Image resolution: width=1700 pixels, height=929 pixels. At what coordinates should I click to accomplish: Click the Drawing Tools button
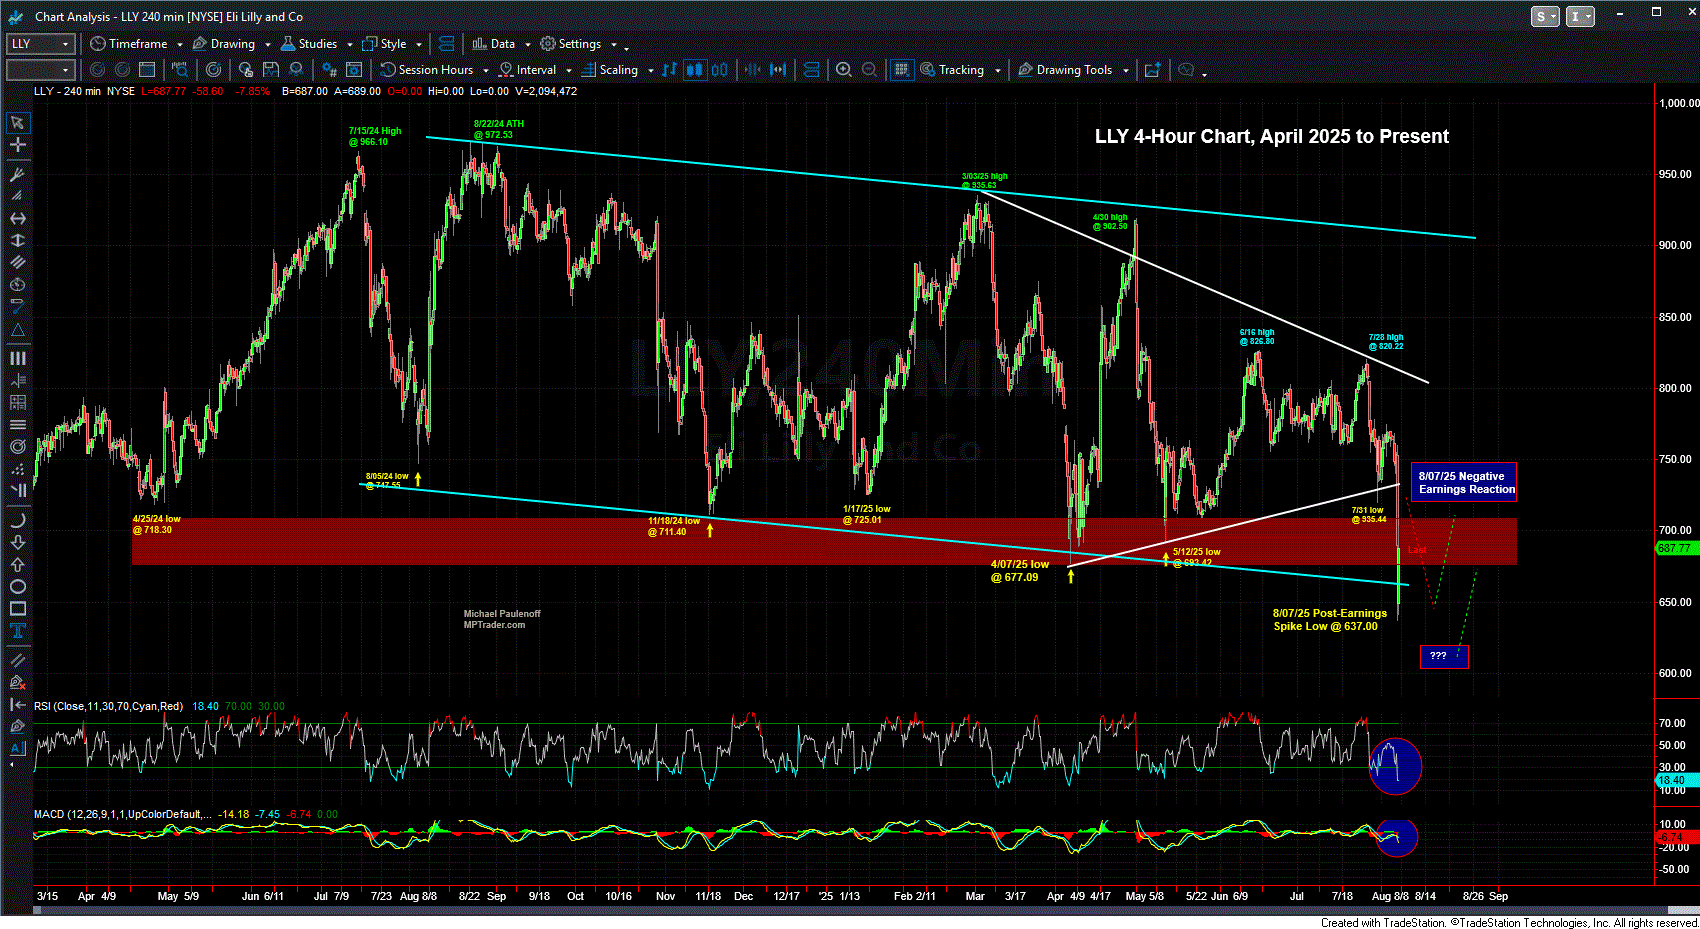click(1065, 70)
